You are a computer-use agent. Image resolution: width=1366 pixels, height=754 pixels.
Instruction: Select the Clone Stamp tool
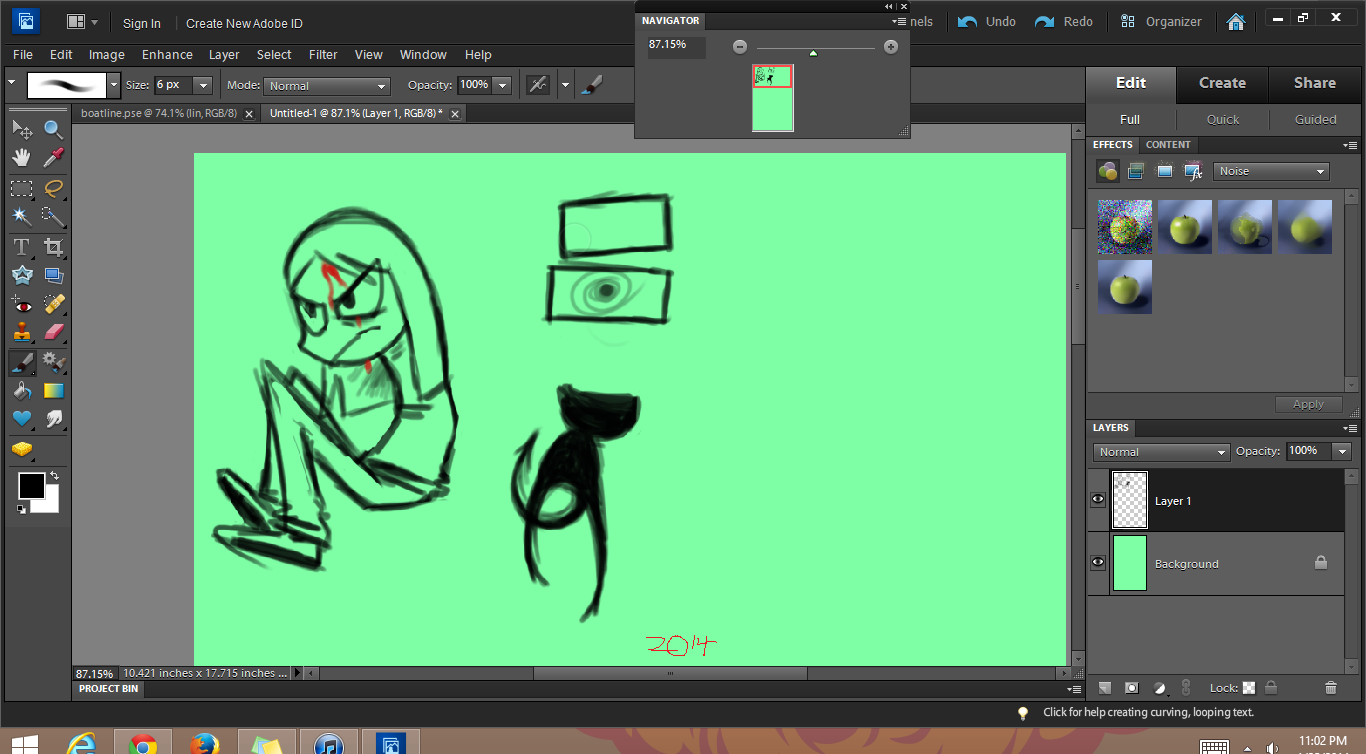tap(22, 332)
